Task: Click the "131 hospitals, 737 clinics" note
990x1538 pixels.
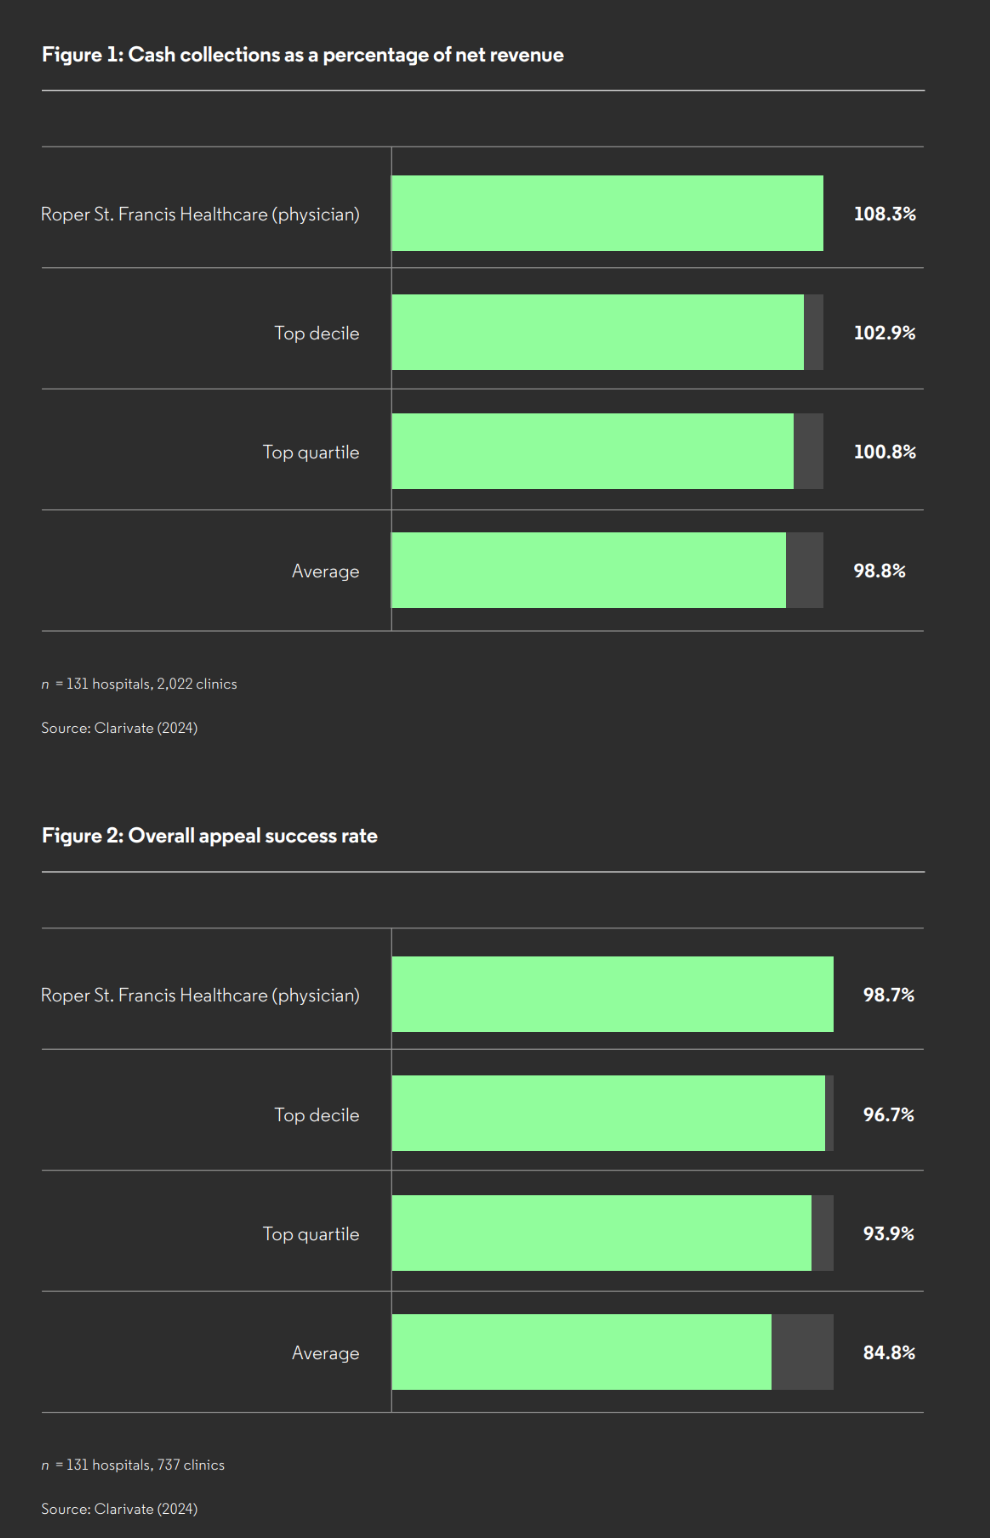Action: click(133, 1465)
